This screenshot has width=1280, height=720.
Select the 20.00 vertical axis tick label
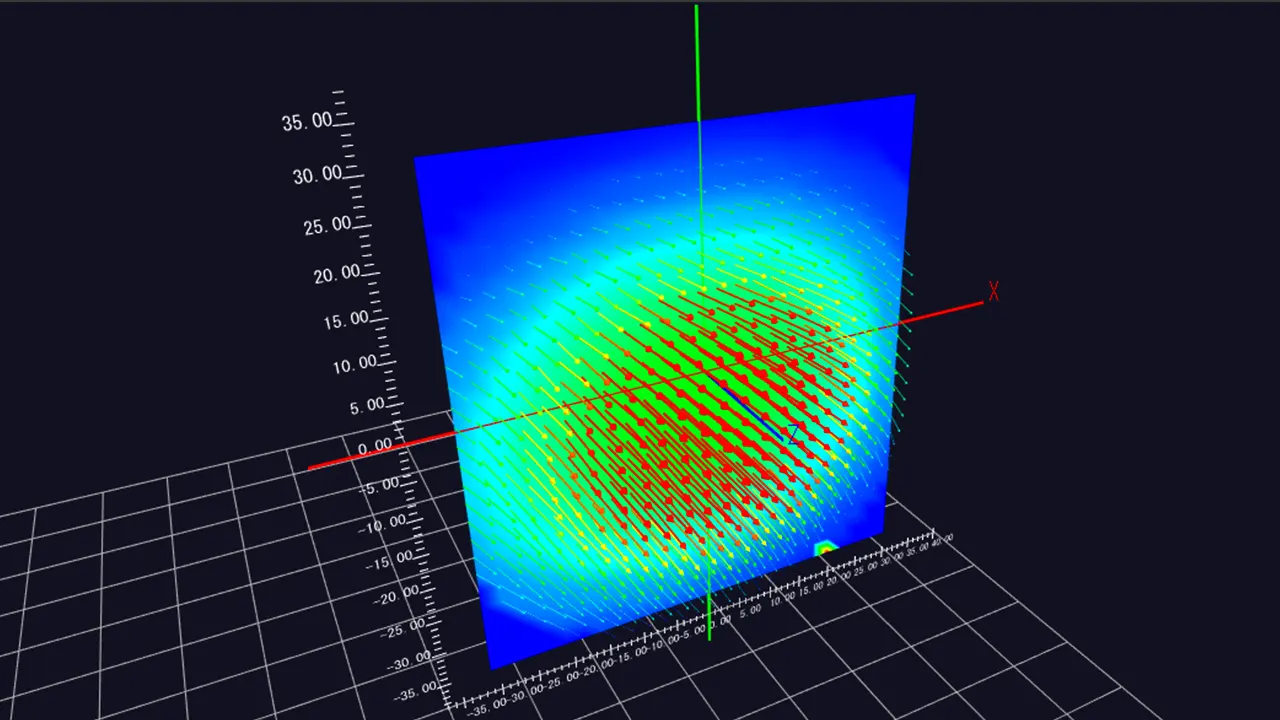[337, 274]
